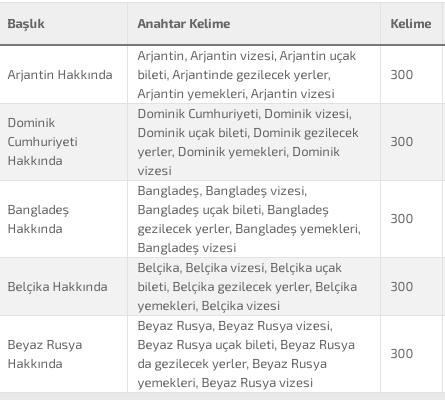Click the 300 word count for Belçika
This screenshot has width=445, height=400.
click(x=402, y=287)
